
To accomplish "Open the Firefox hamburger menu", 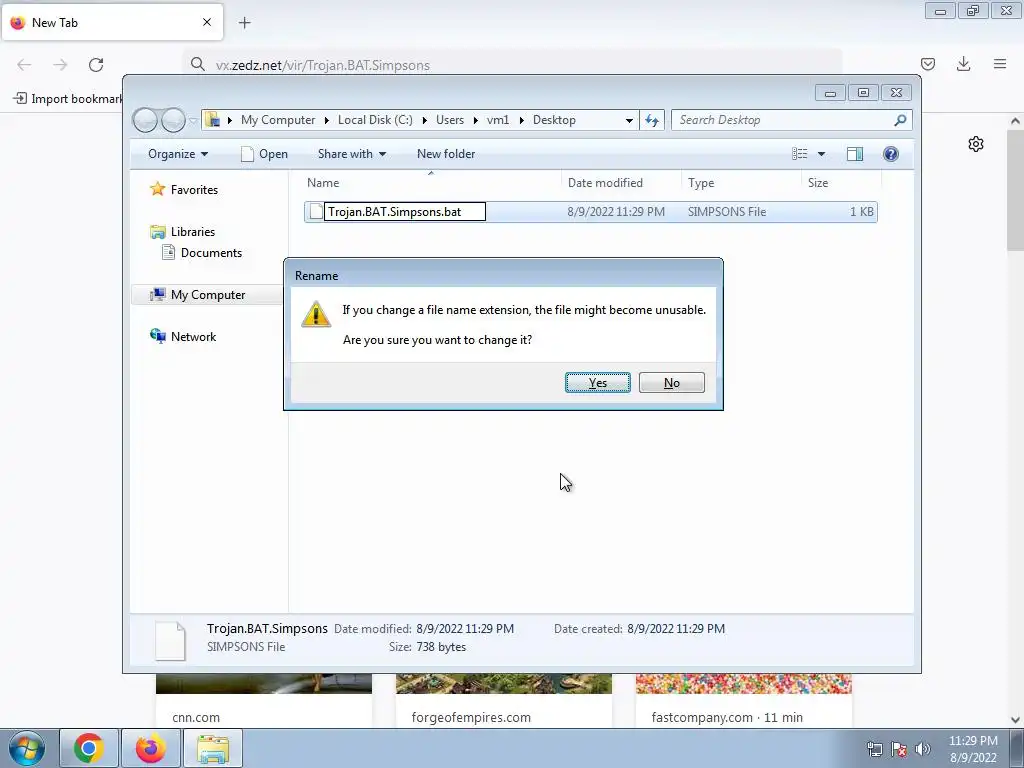I will 1000,64.
